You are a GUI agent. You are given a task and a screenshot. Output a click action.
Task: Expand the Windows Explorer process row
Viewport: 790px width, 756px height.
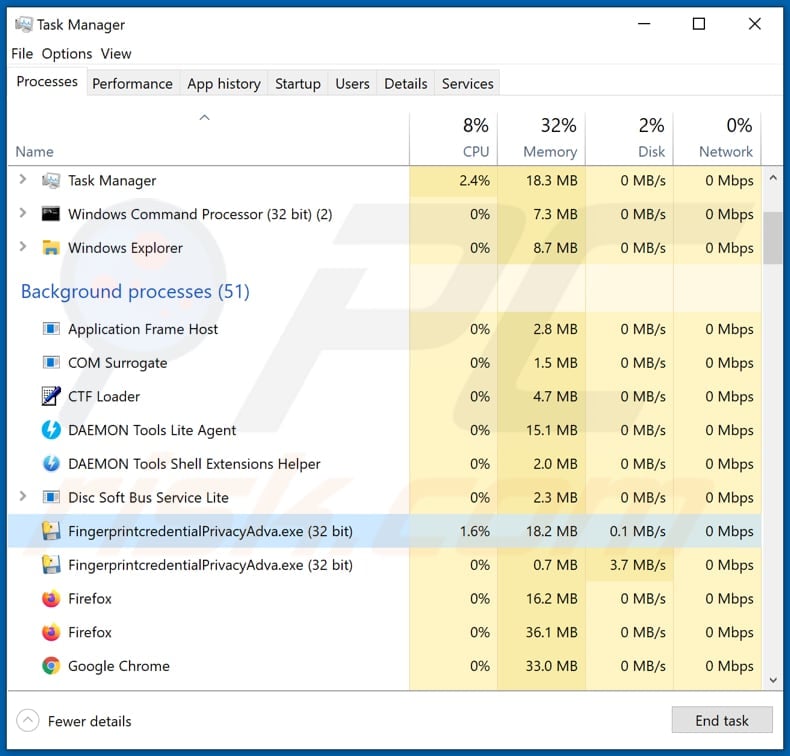point(22,247)
